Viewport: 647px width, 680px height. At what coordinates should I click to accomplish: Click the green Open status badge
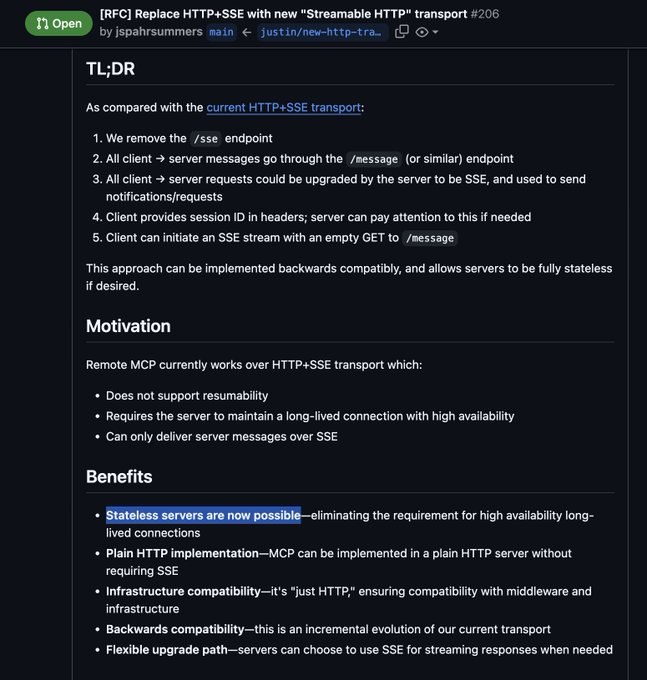(59, 23)
